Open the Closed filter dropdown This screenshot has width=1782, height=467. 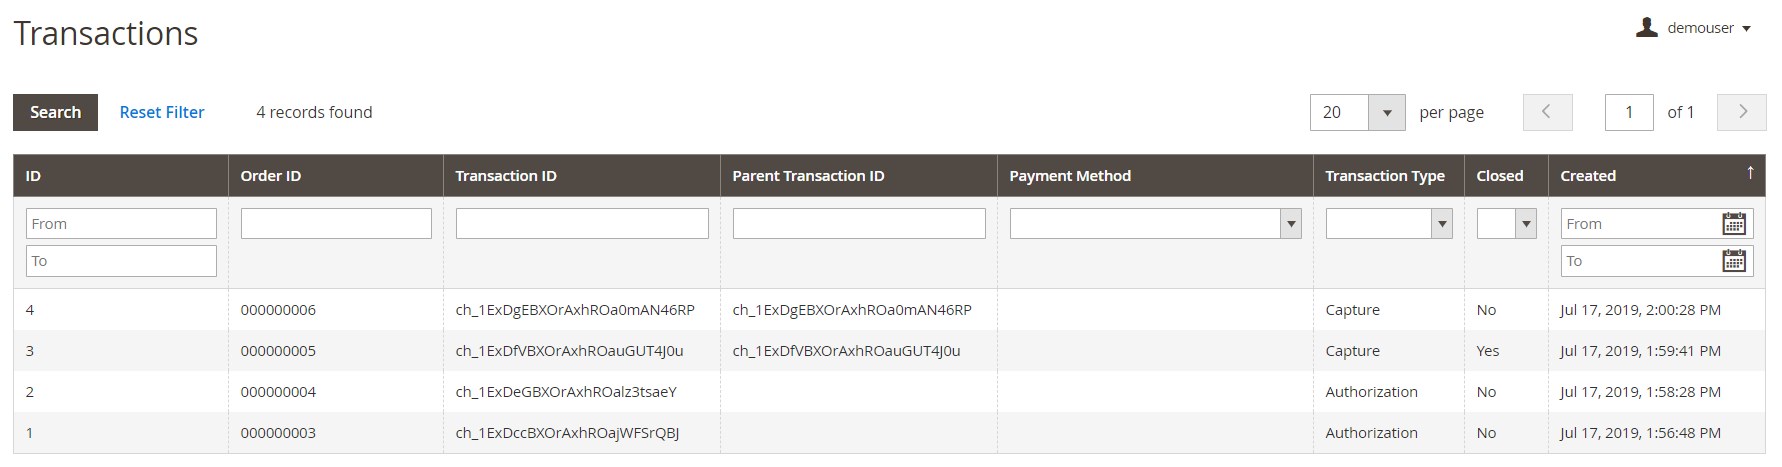[1506, 224]
